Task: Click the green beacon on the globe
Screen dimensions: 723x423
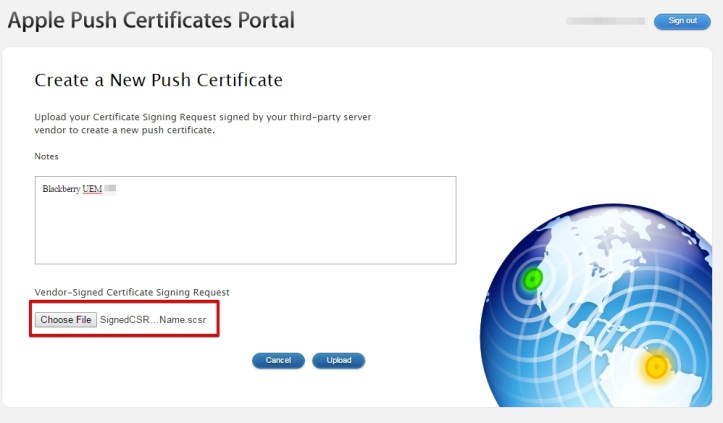Action: pyautogui.click(x=534, y=278)
